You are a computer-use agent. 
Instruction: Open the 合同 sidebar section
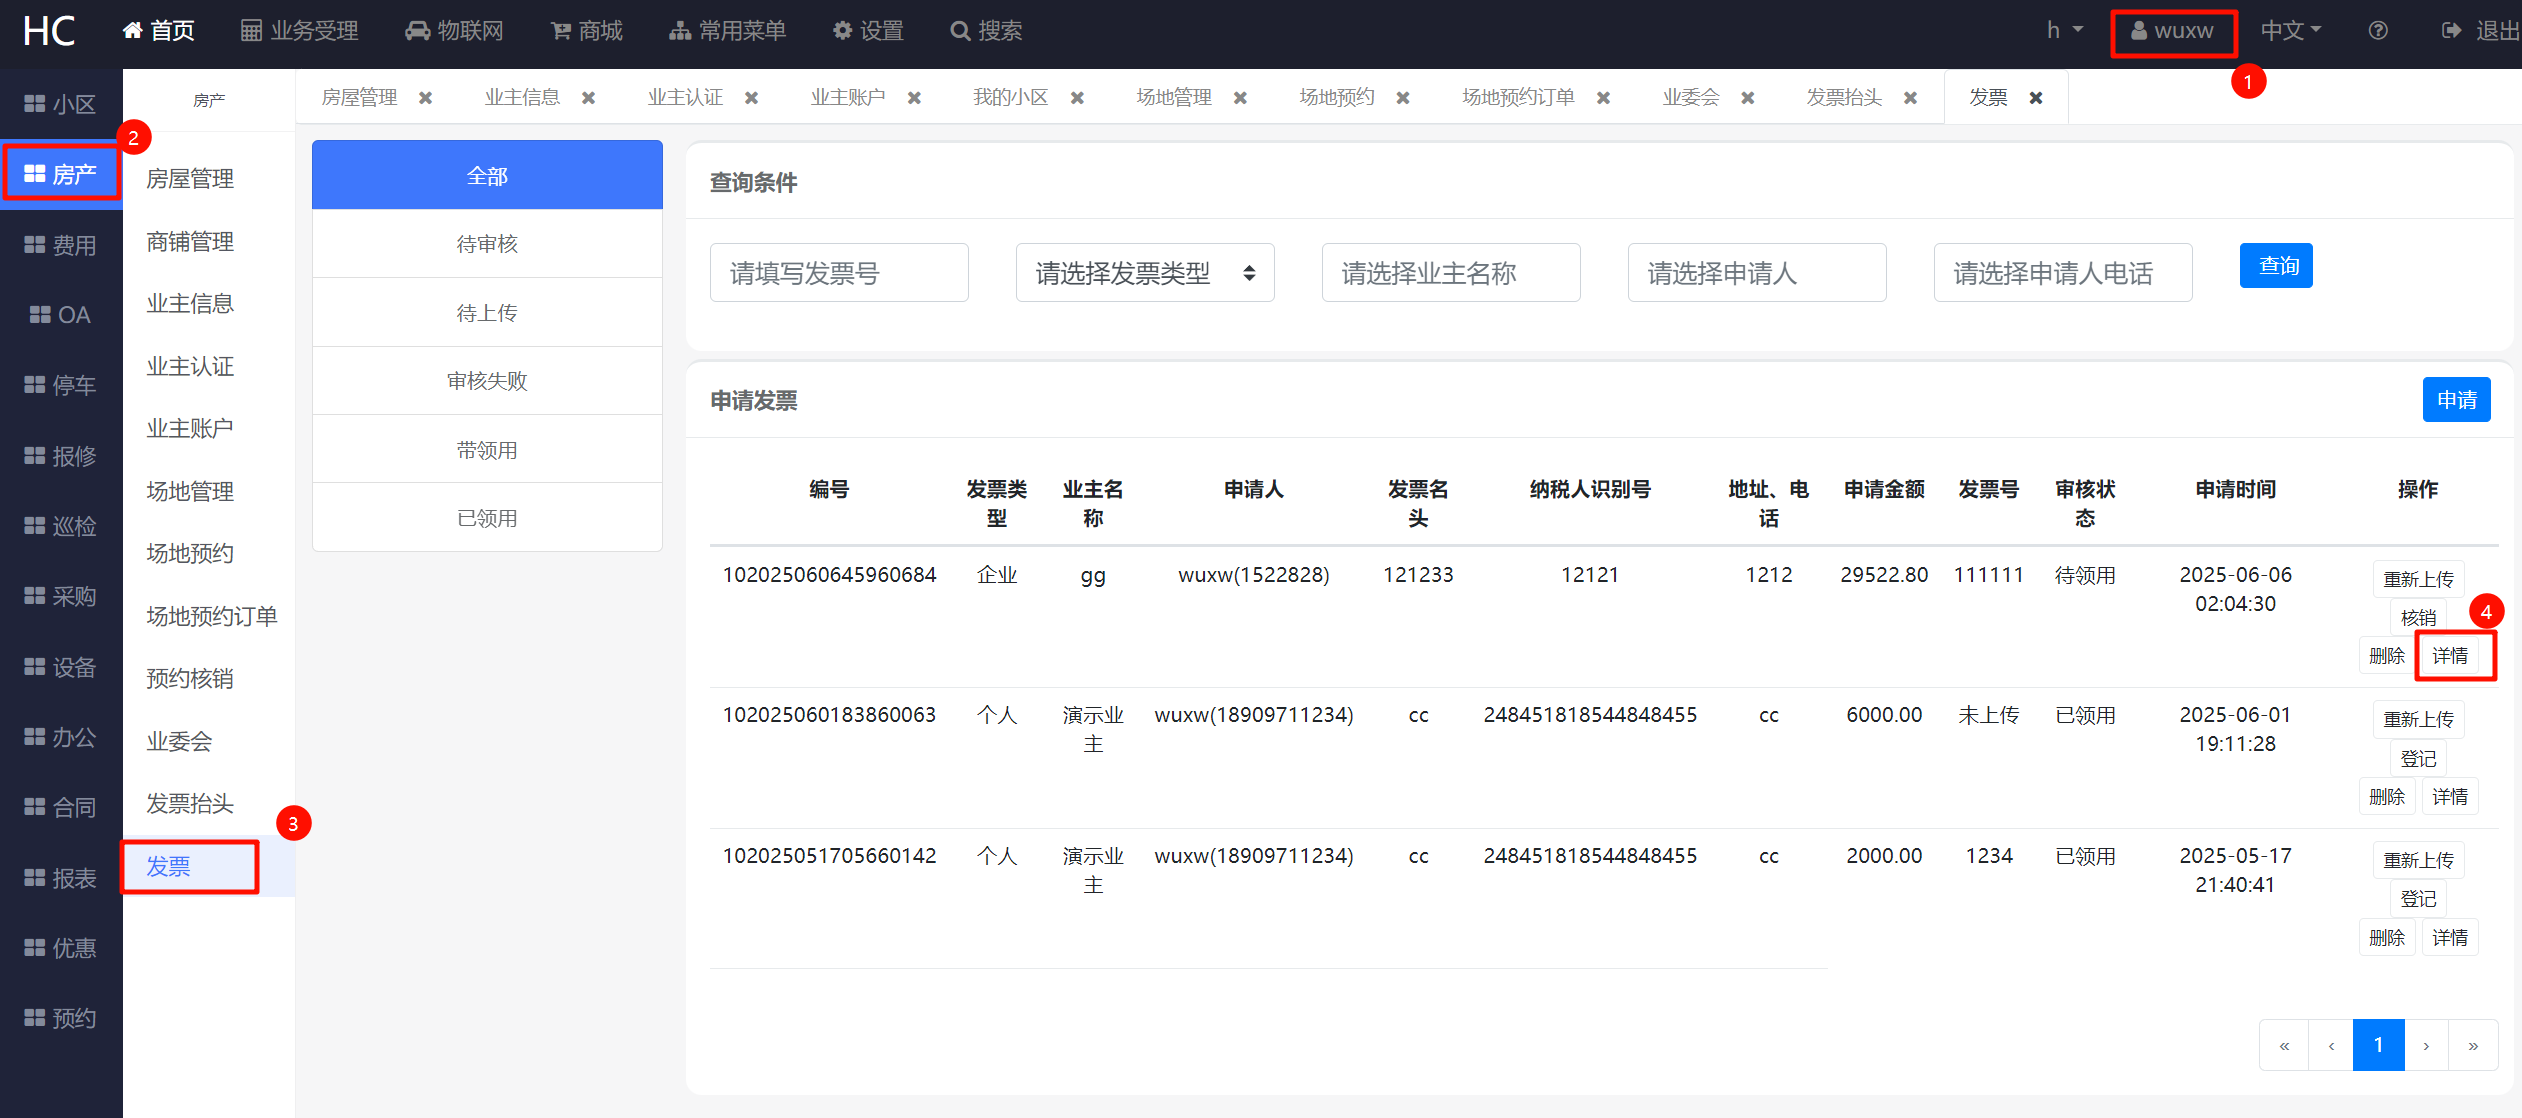[61, 807]
